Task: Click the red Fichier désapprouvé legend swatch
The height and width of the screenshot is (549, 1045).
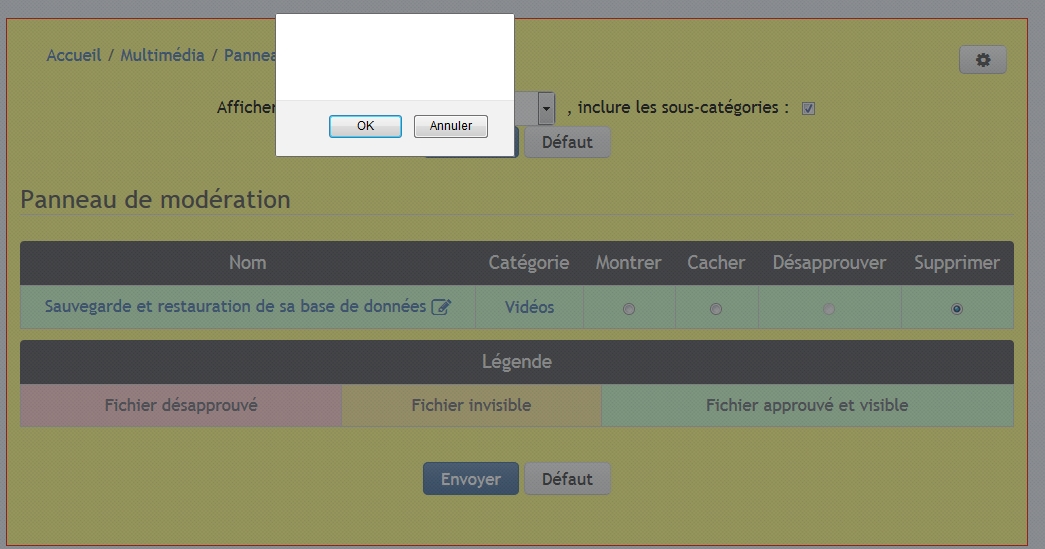Action: [181, 405]
